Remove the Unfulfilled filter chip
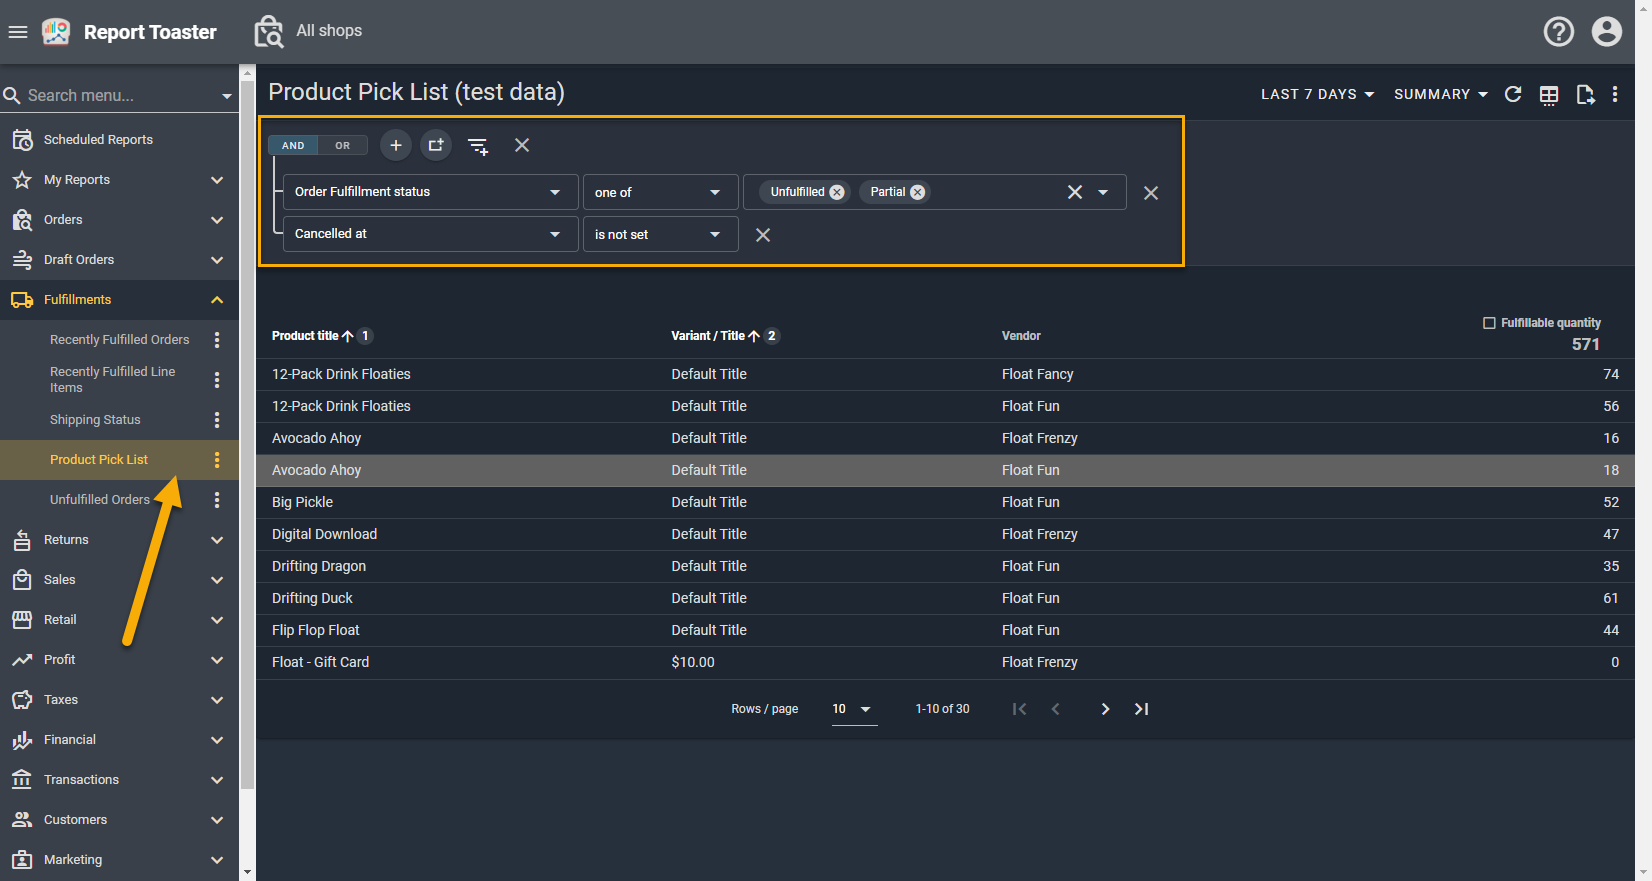The image size is (1652, 881). [837, 192]
